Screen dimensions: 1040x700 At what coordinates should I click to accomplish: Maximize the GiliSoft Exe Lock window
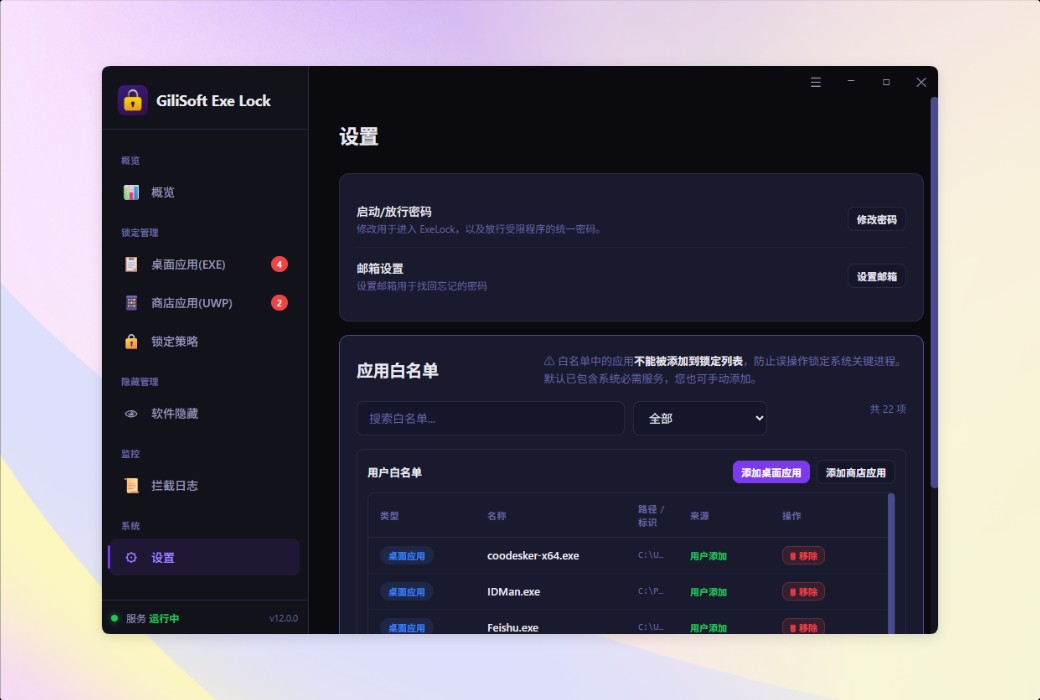pyautogui.click(x=886, y=82)
